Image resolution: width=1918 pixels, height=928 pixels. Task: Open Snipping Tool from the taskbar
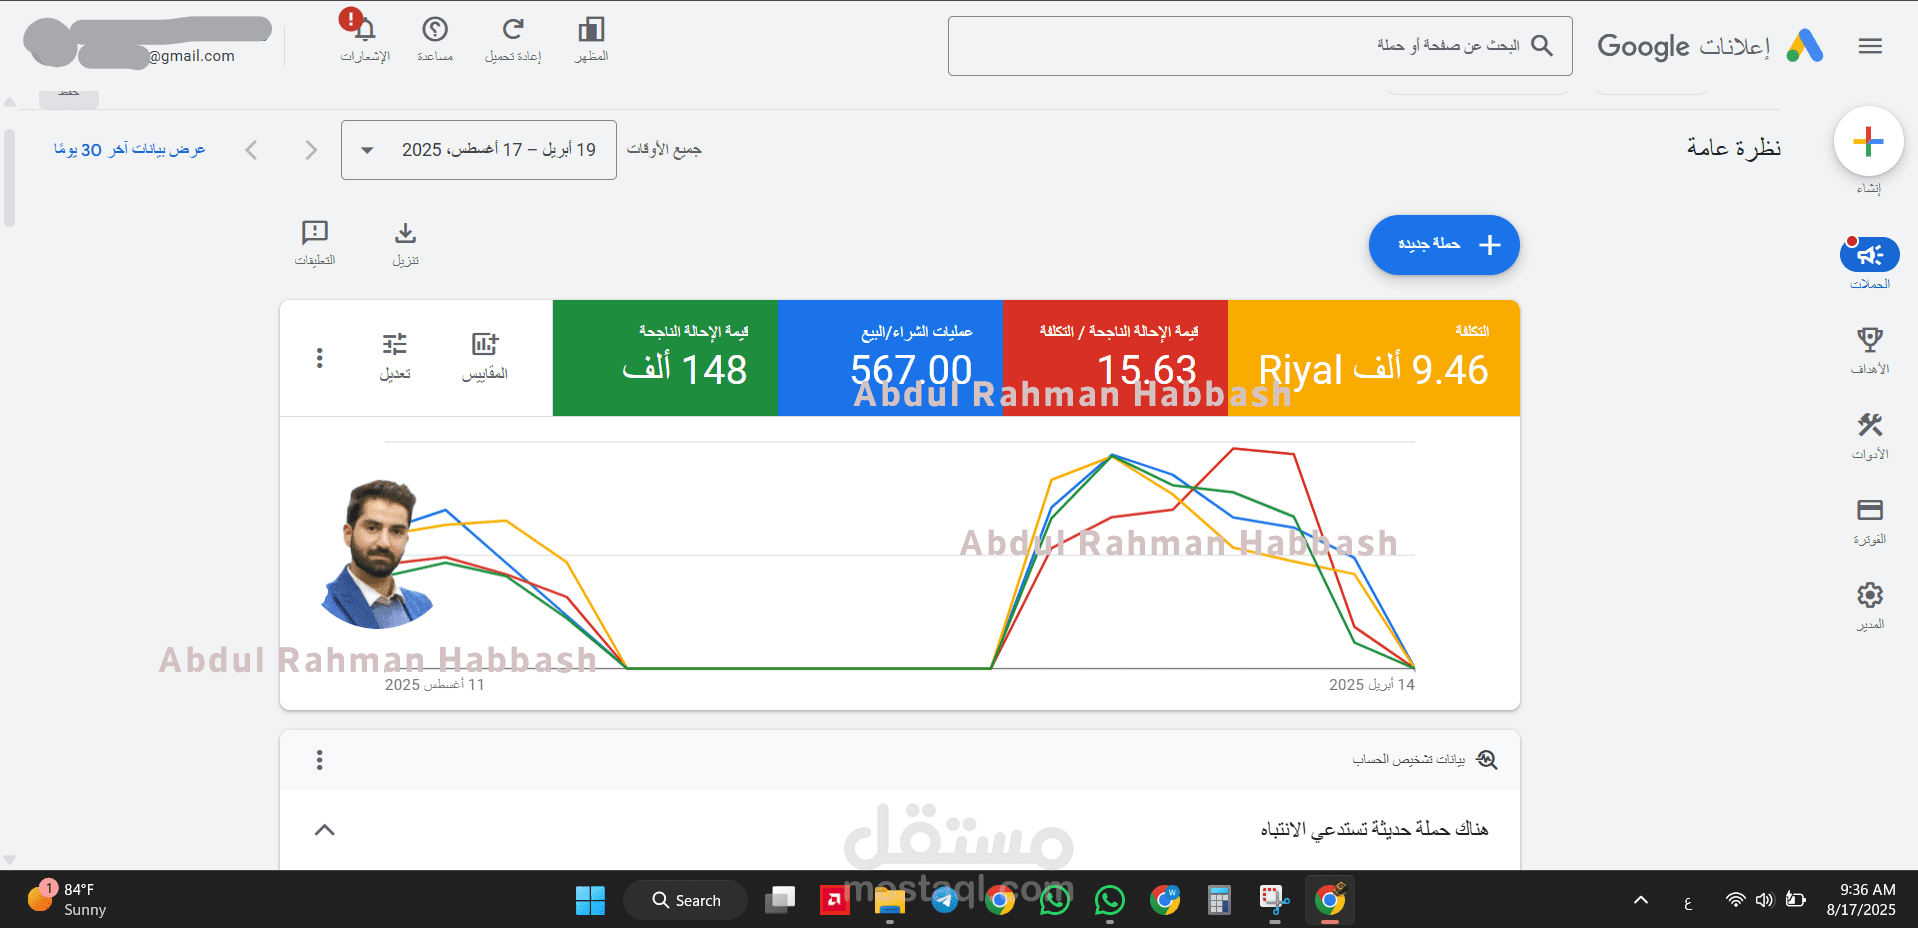point(1274,900)
